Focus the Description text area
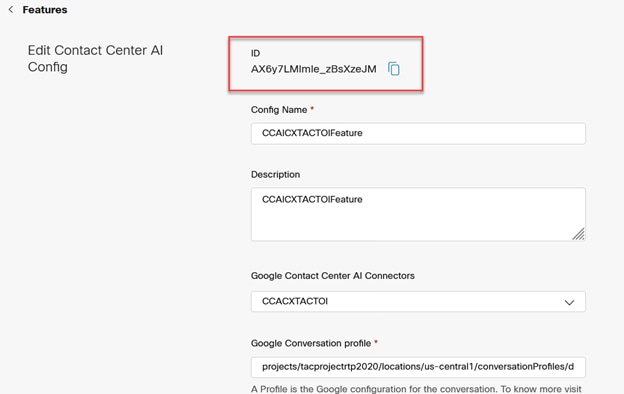624x394 pixels. click(x=418, y=215)
